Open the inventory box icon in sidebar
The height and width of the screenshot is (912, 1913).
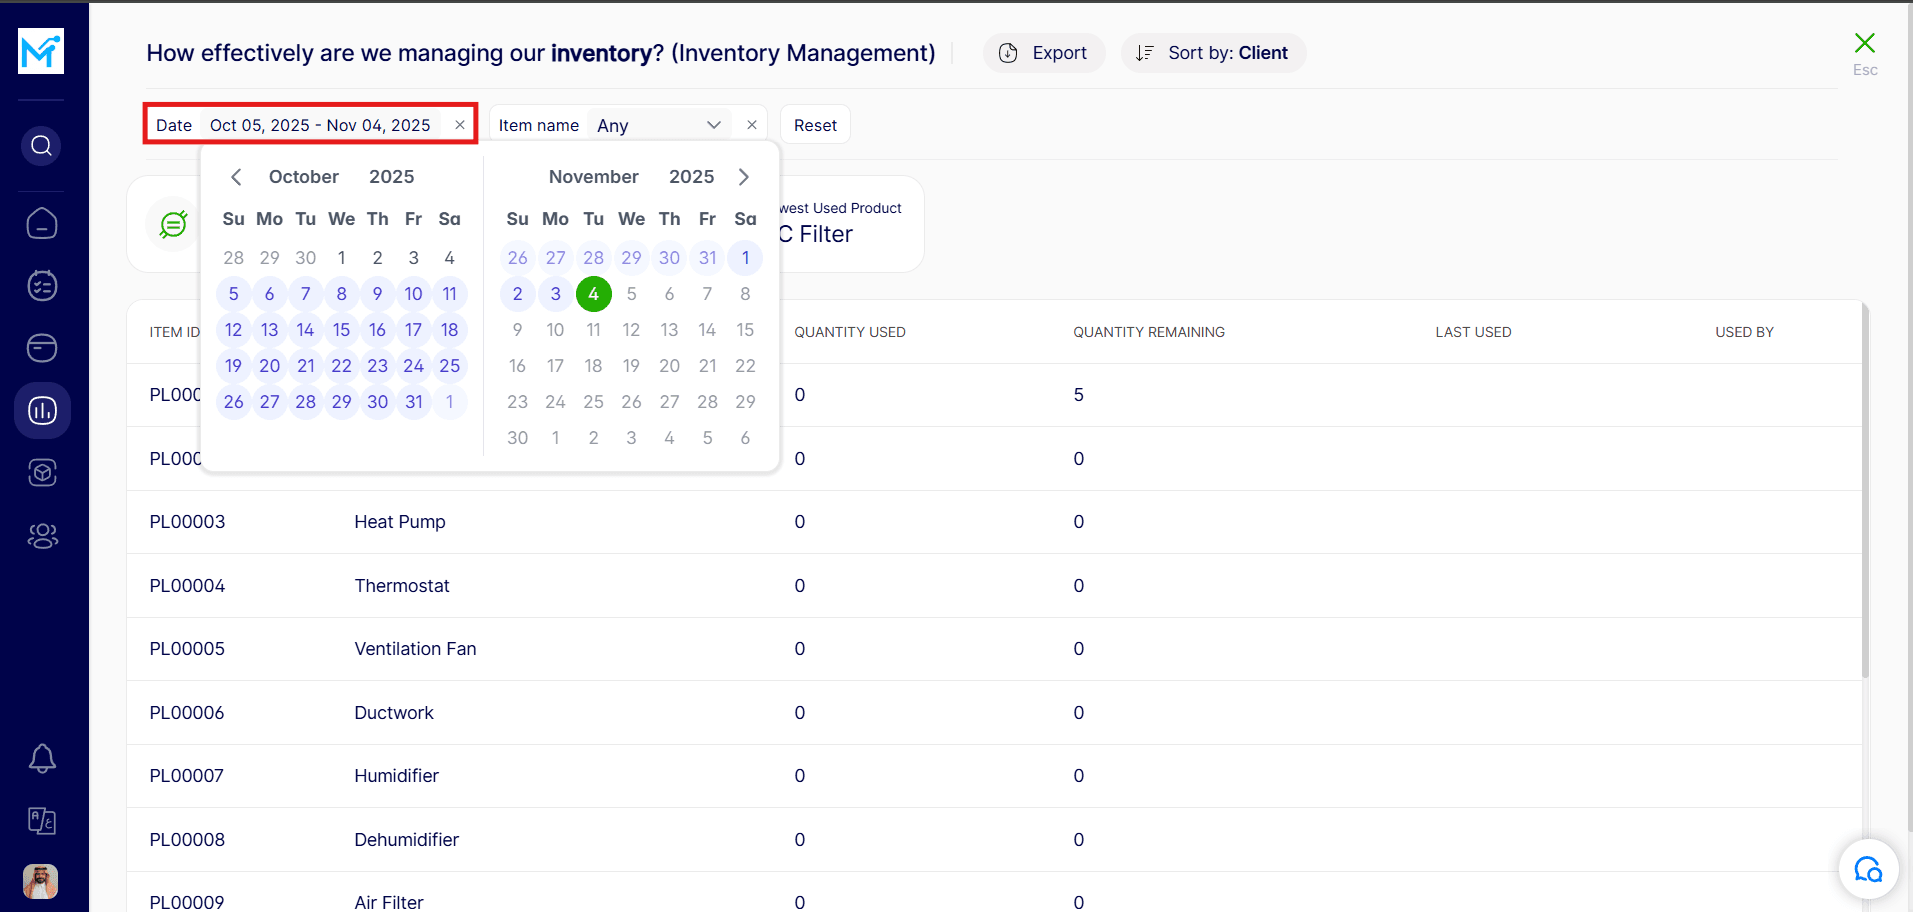[42, 473]
